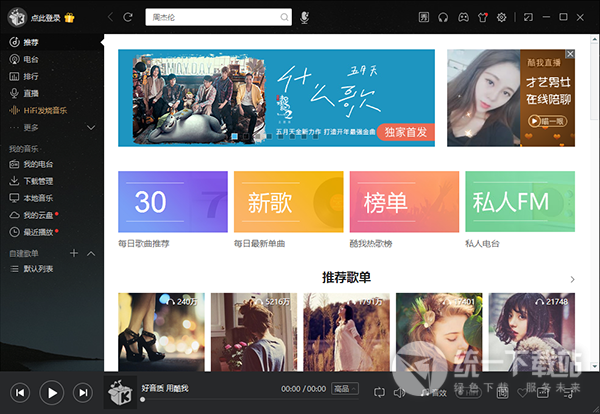Open 我的云盘 in the sidebar
Screen dimensions: 600x414
52,215
